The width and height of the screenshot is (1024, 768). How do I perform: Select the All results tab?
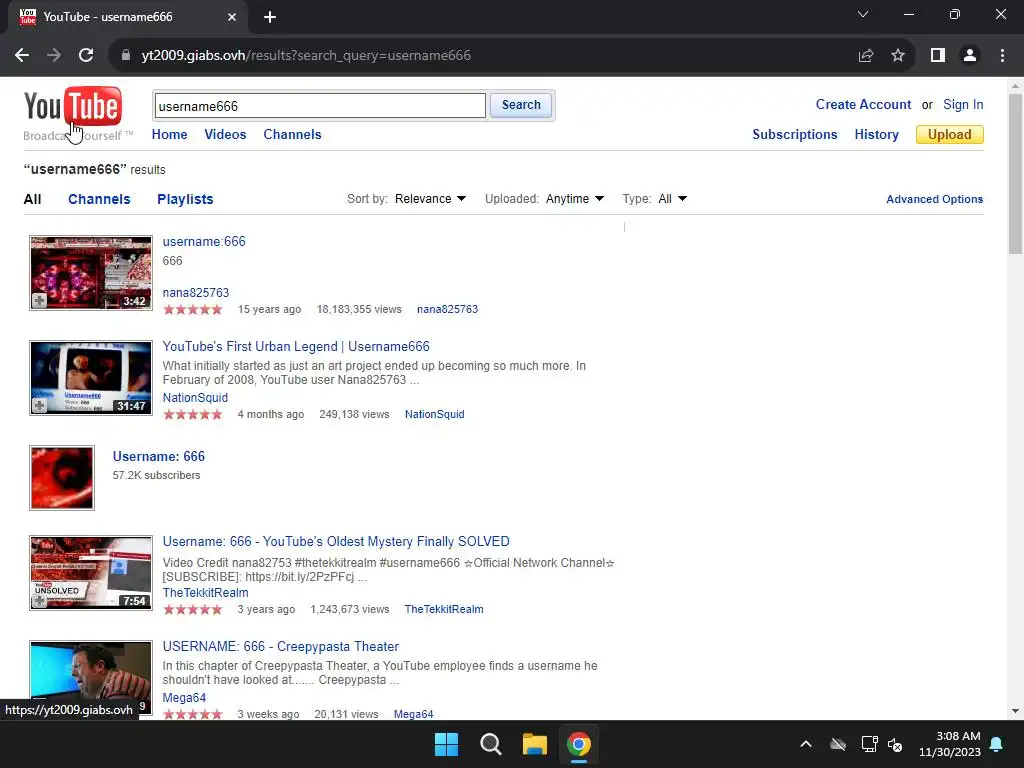tap(33, 199)
